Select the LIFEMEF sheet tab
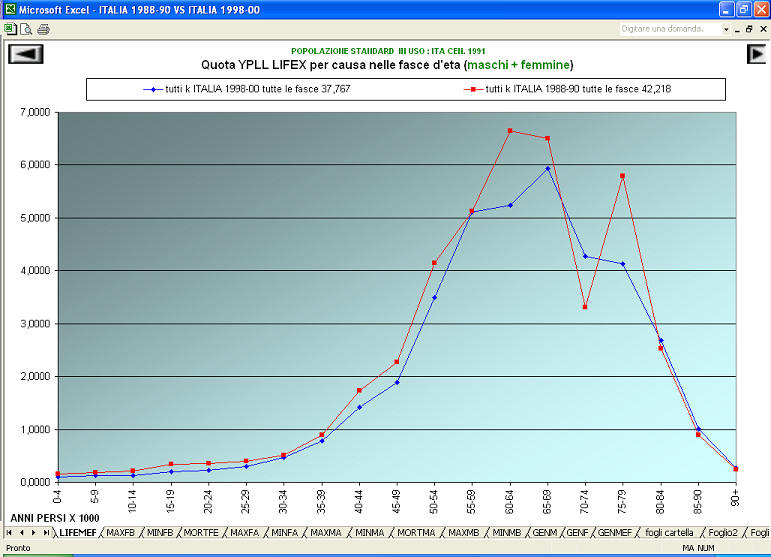The height and width of the screenshot is (557, 771). (x=78, y=532)
